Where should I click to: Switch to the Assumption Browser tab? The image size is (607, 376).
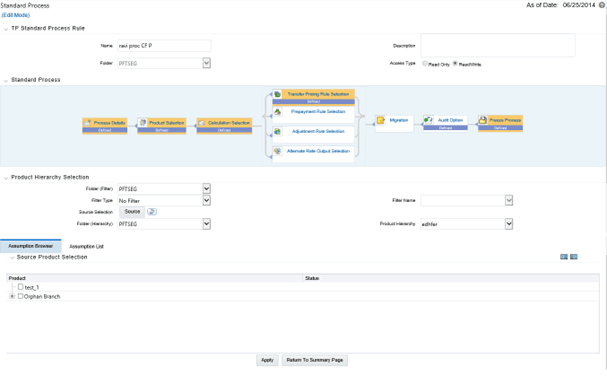[31, 246]
